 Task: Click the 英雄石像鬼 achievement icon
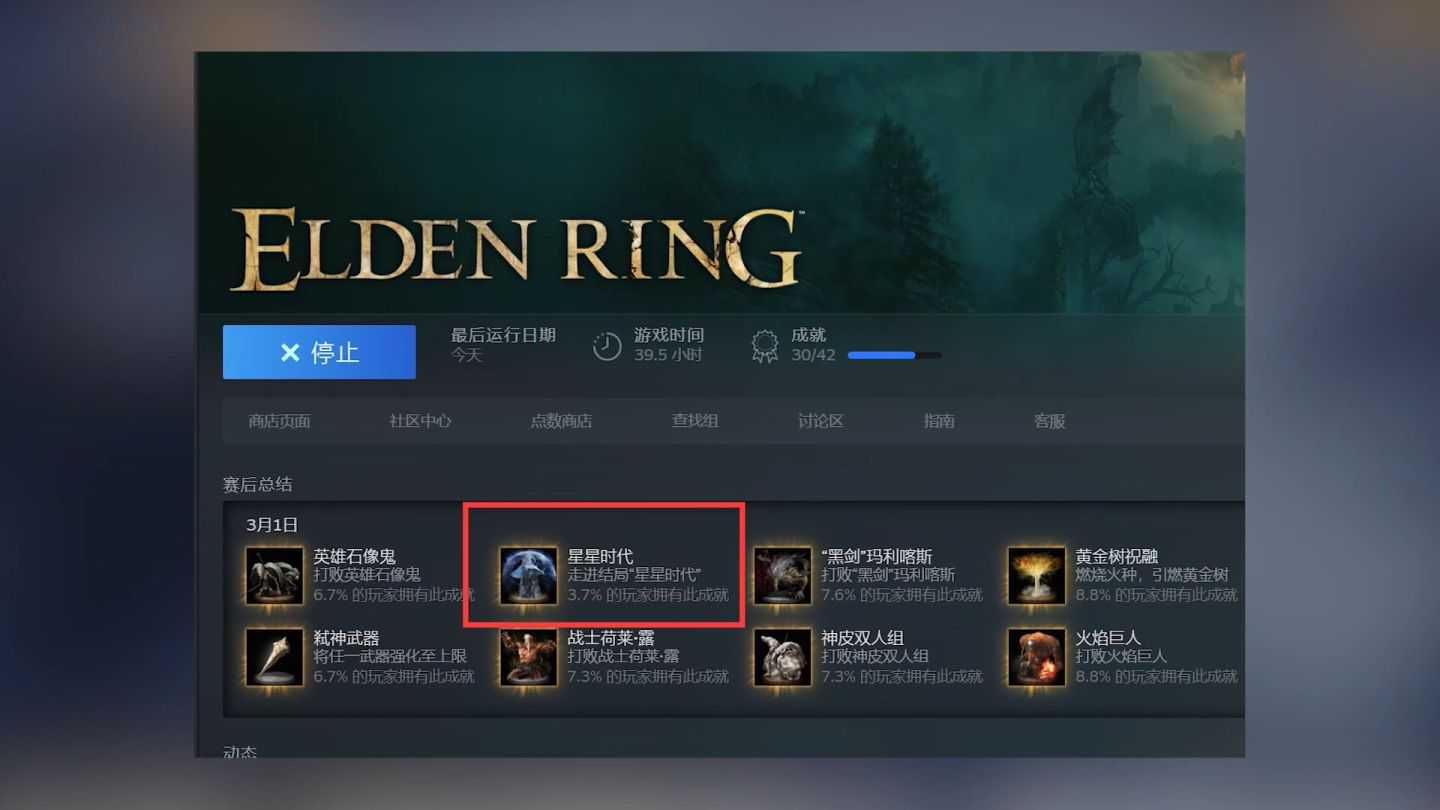coord(274,576)
